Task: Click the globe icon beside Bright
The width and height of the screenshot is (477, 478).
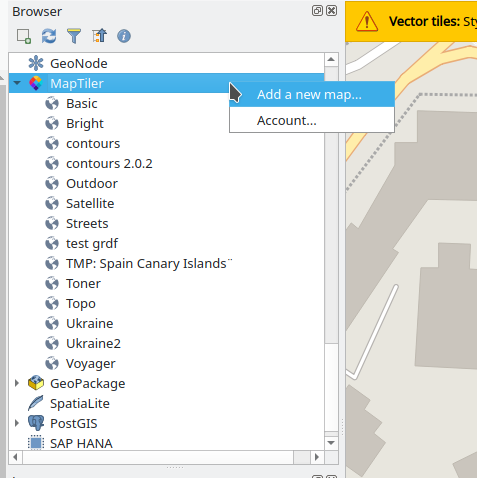Action: 52,123
